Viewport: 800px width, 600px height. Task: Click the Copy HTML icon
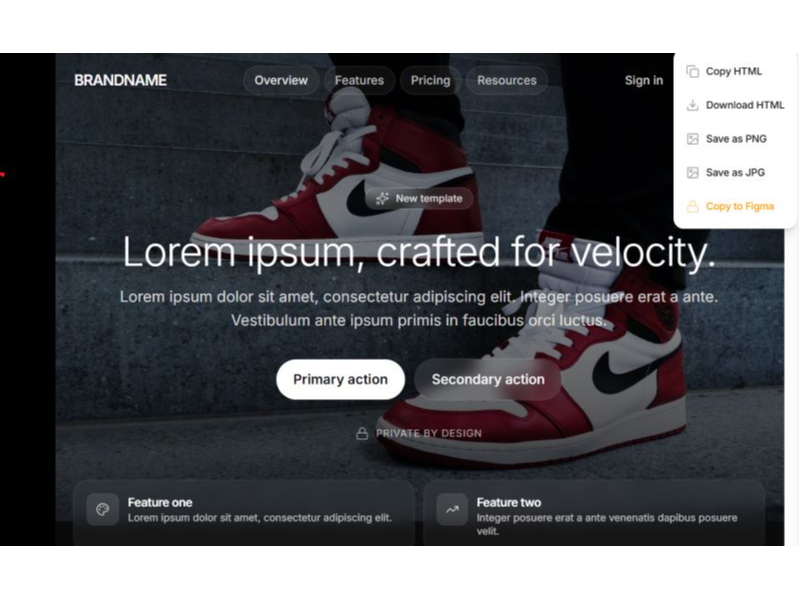tap(692, 71)
